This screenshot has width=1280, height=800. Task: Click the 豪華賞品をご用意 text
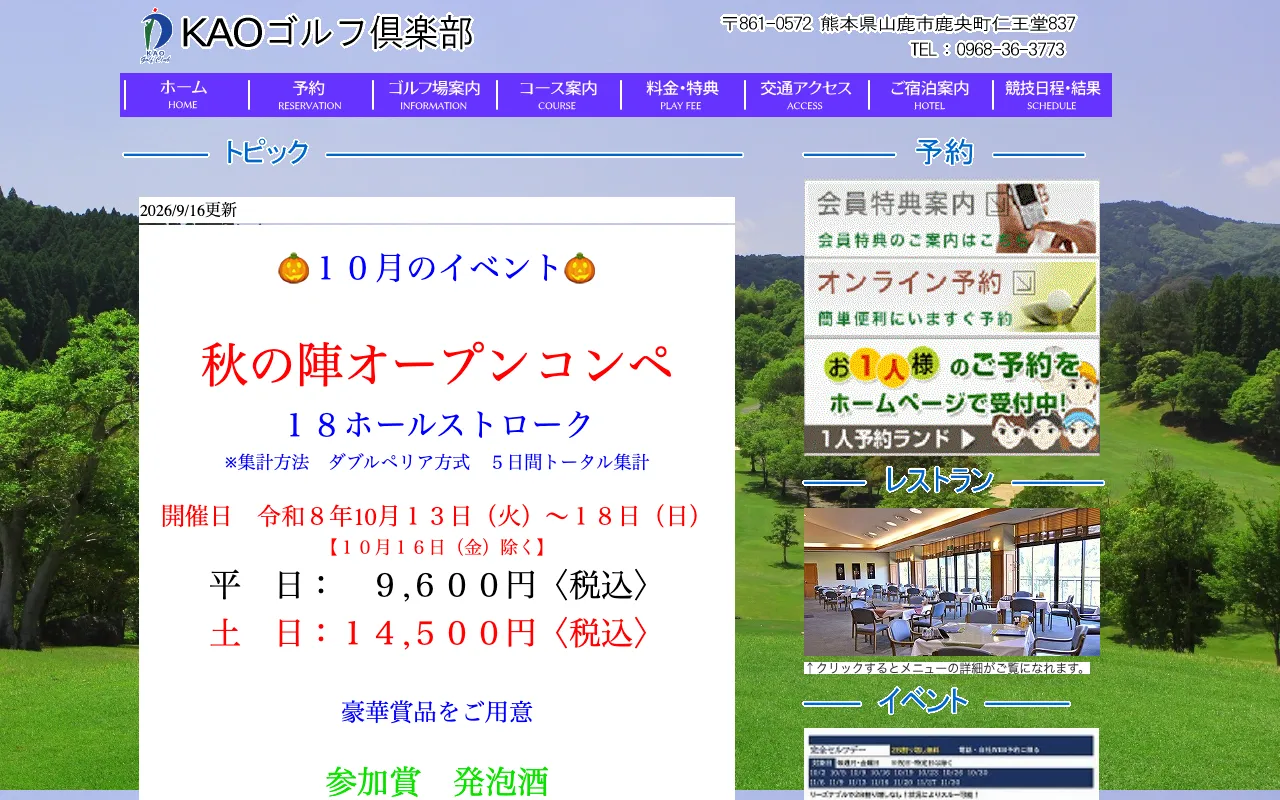coord(437,712)
